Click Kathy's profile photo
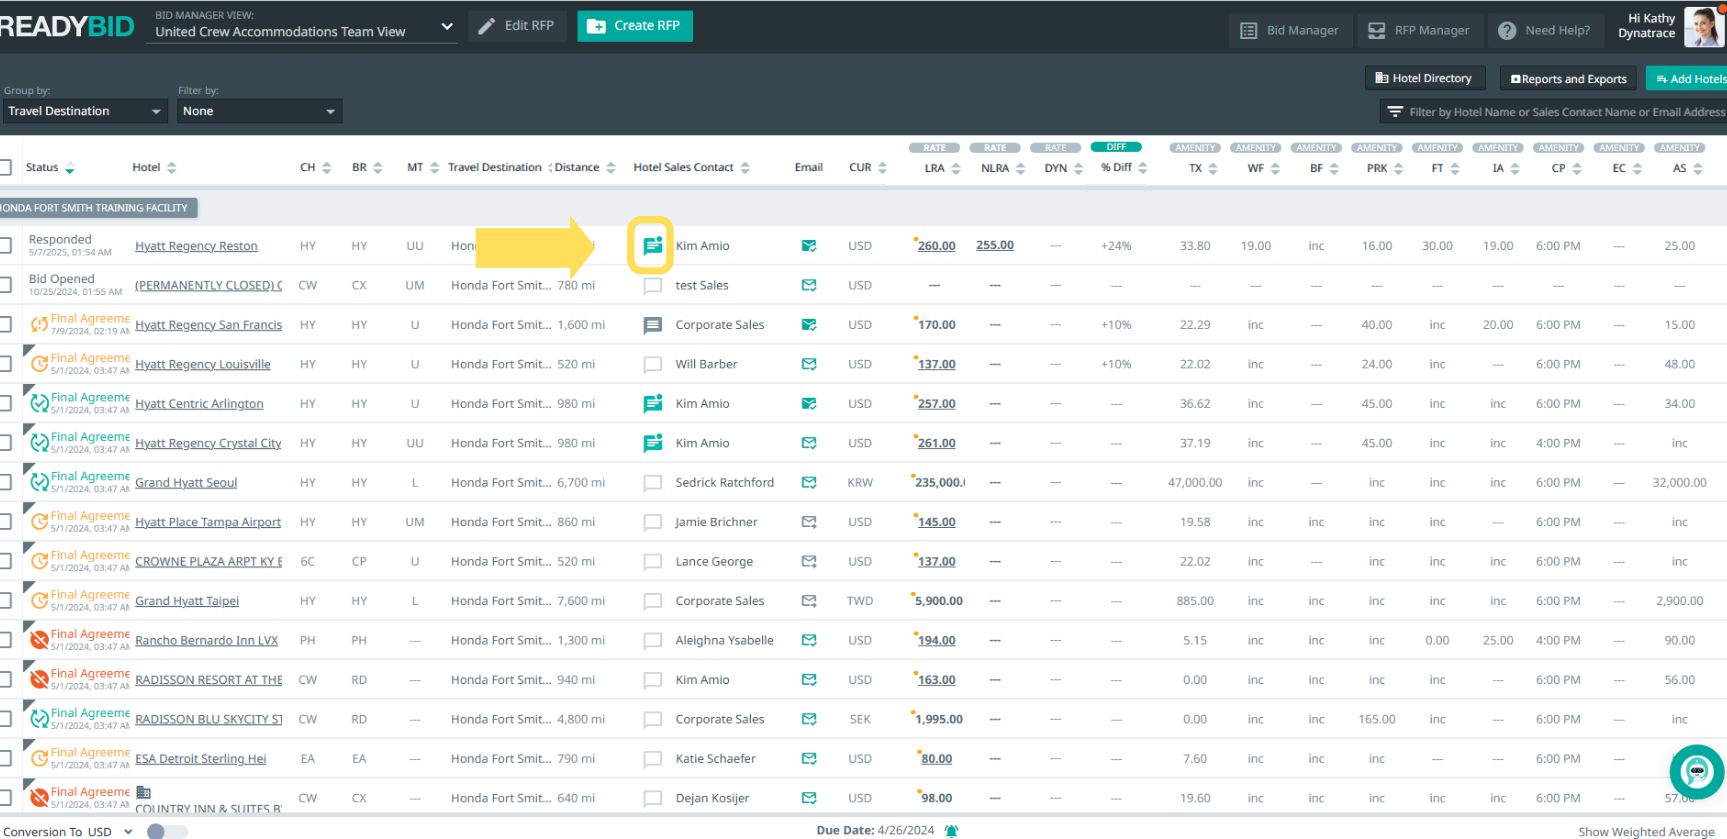This screenshot has height=839, width=1727. pyautogui.click(x=1704, y=26)
